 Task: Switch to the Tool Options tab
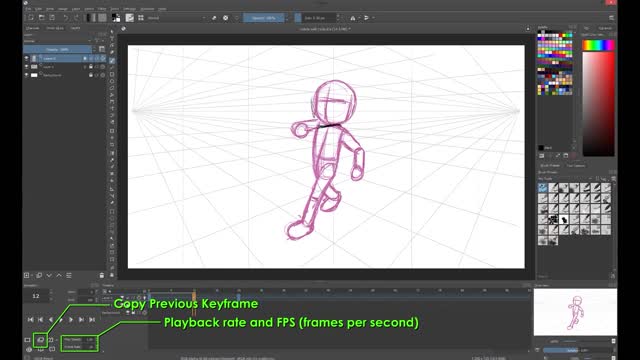(x=576, y=166)
